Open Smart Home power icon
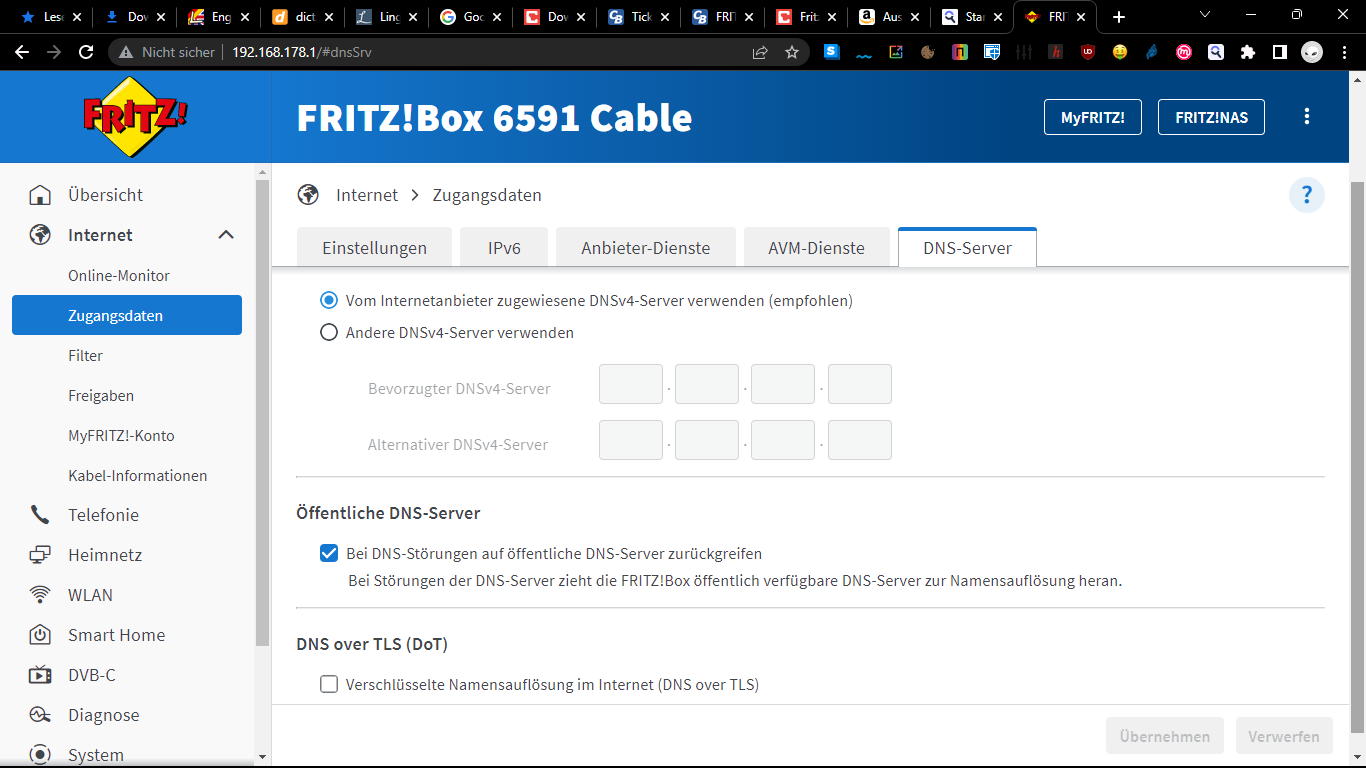This screenshot has height=768, width=1366. coord(40,635)
